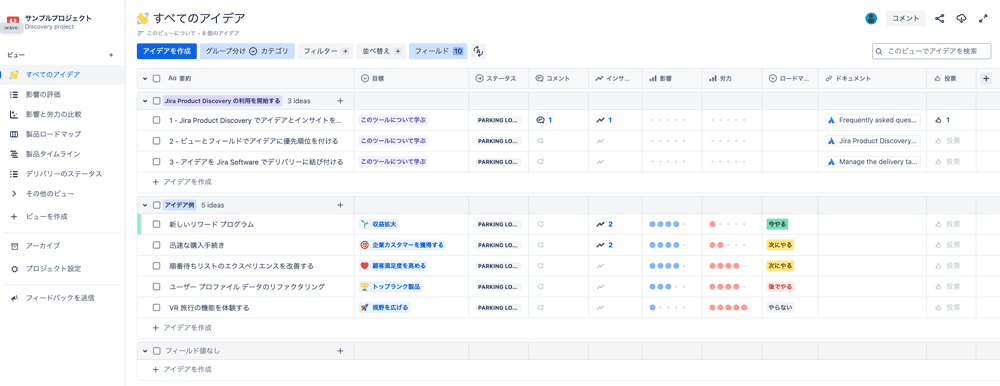Click the comment icon in row 3 - アイデアを Jira Software
This screenshot has height=386, width=1000.
[x=540, y=162]
